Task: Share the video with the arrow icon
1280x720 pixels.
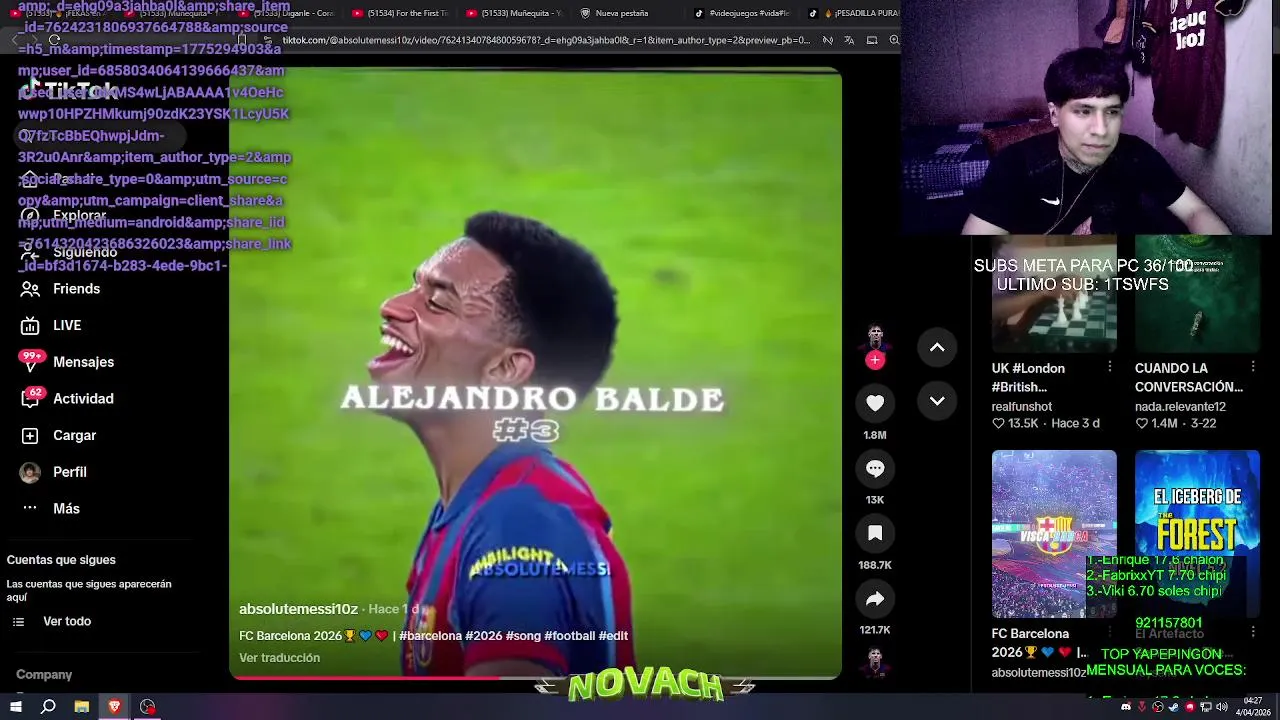Action: click(x=875, y=598)
